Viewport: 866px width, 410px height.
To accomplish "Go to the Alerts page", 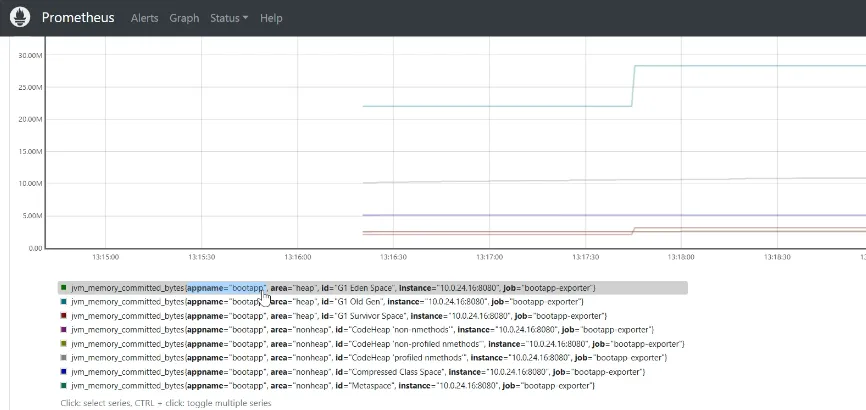I will click(145, 18).
